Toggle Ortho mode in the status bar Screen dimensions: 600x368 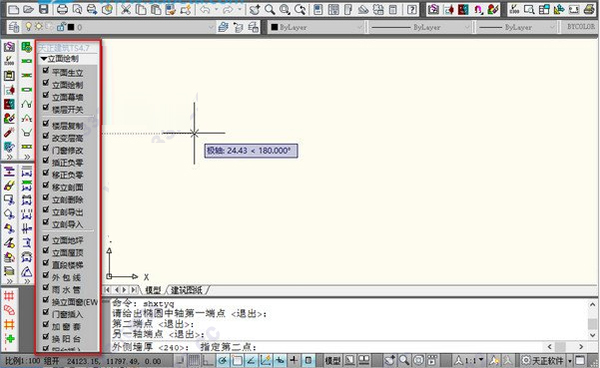(209, 360)
